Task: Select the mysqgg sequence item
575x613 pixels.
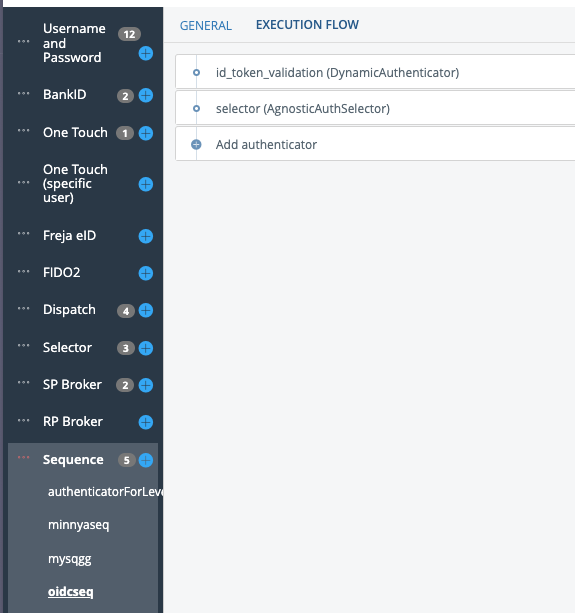Action: [70, 559]
